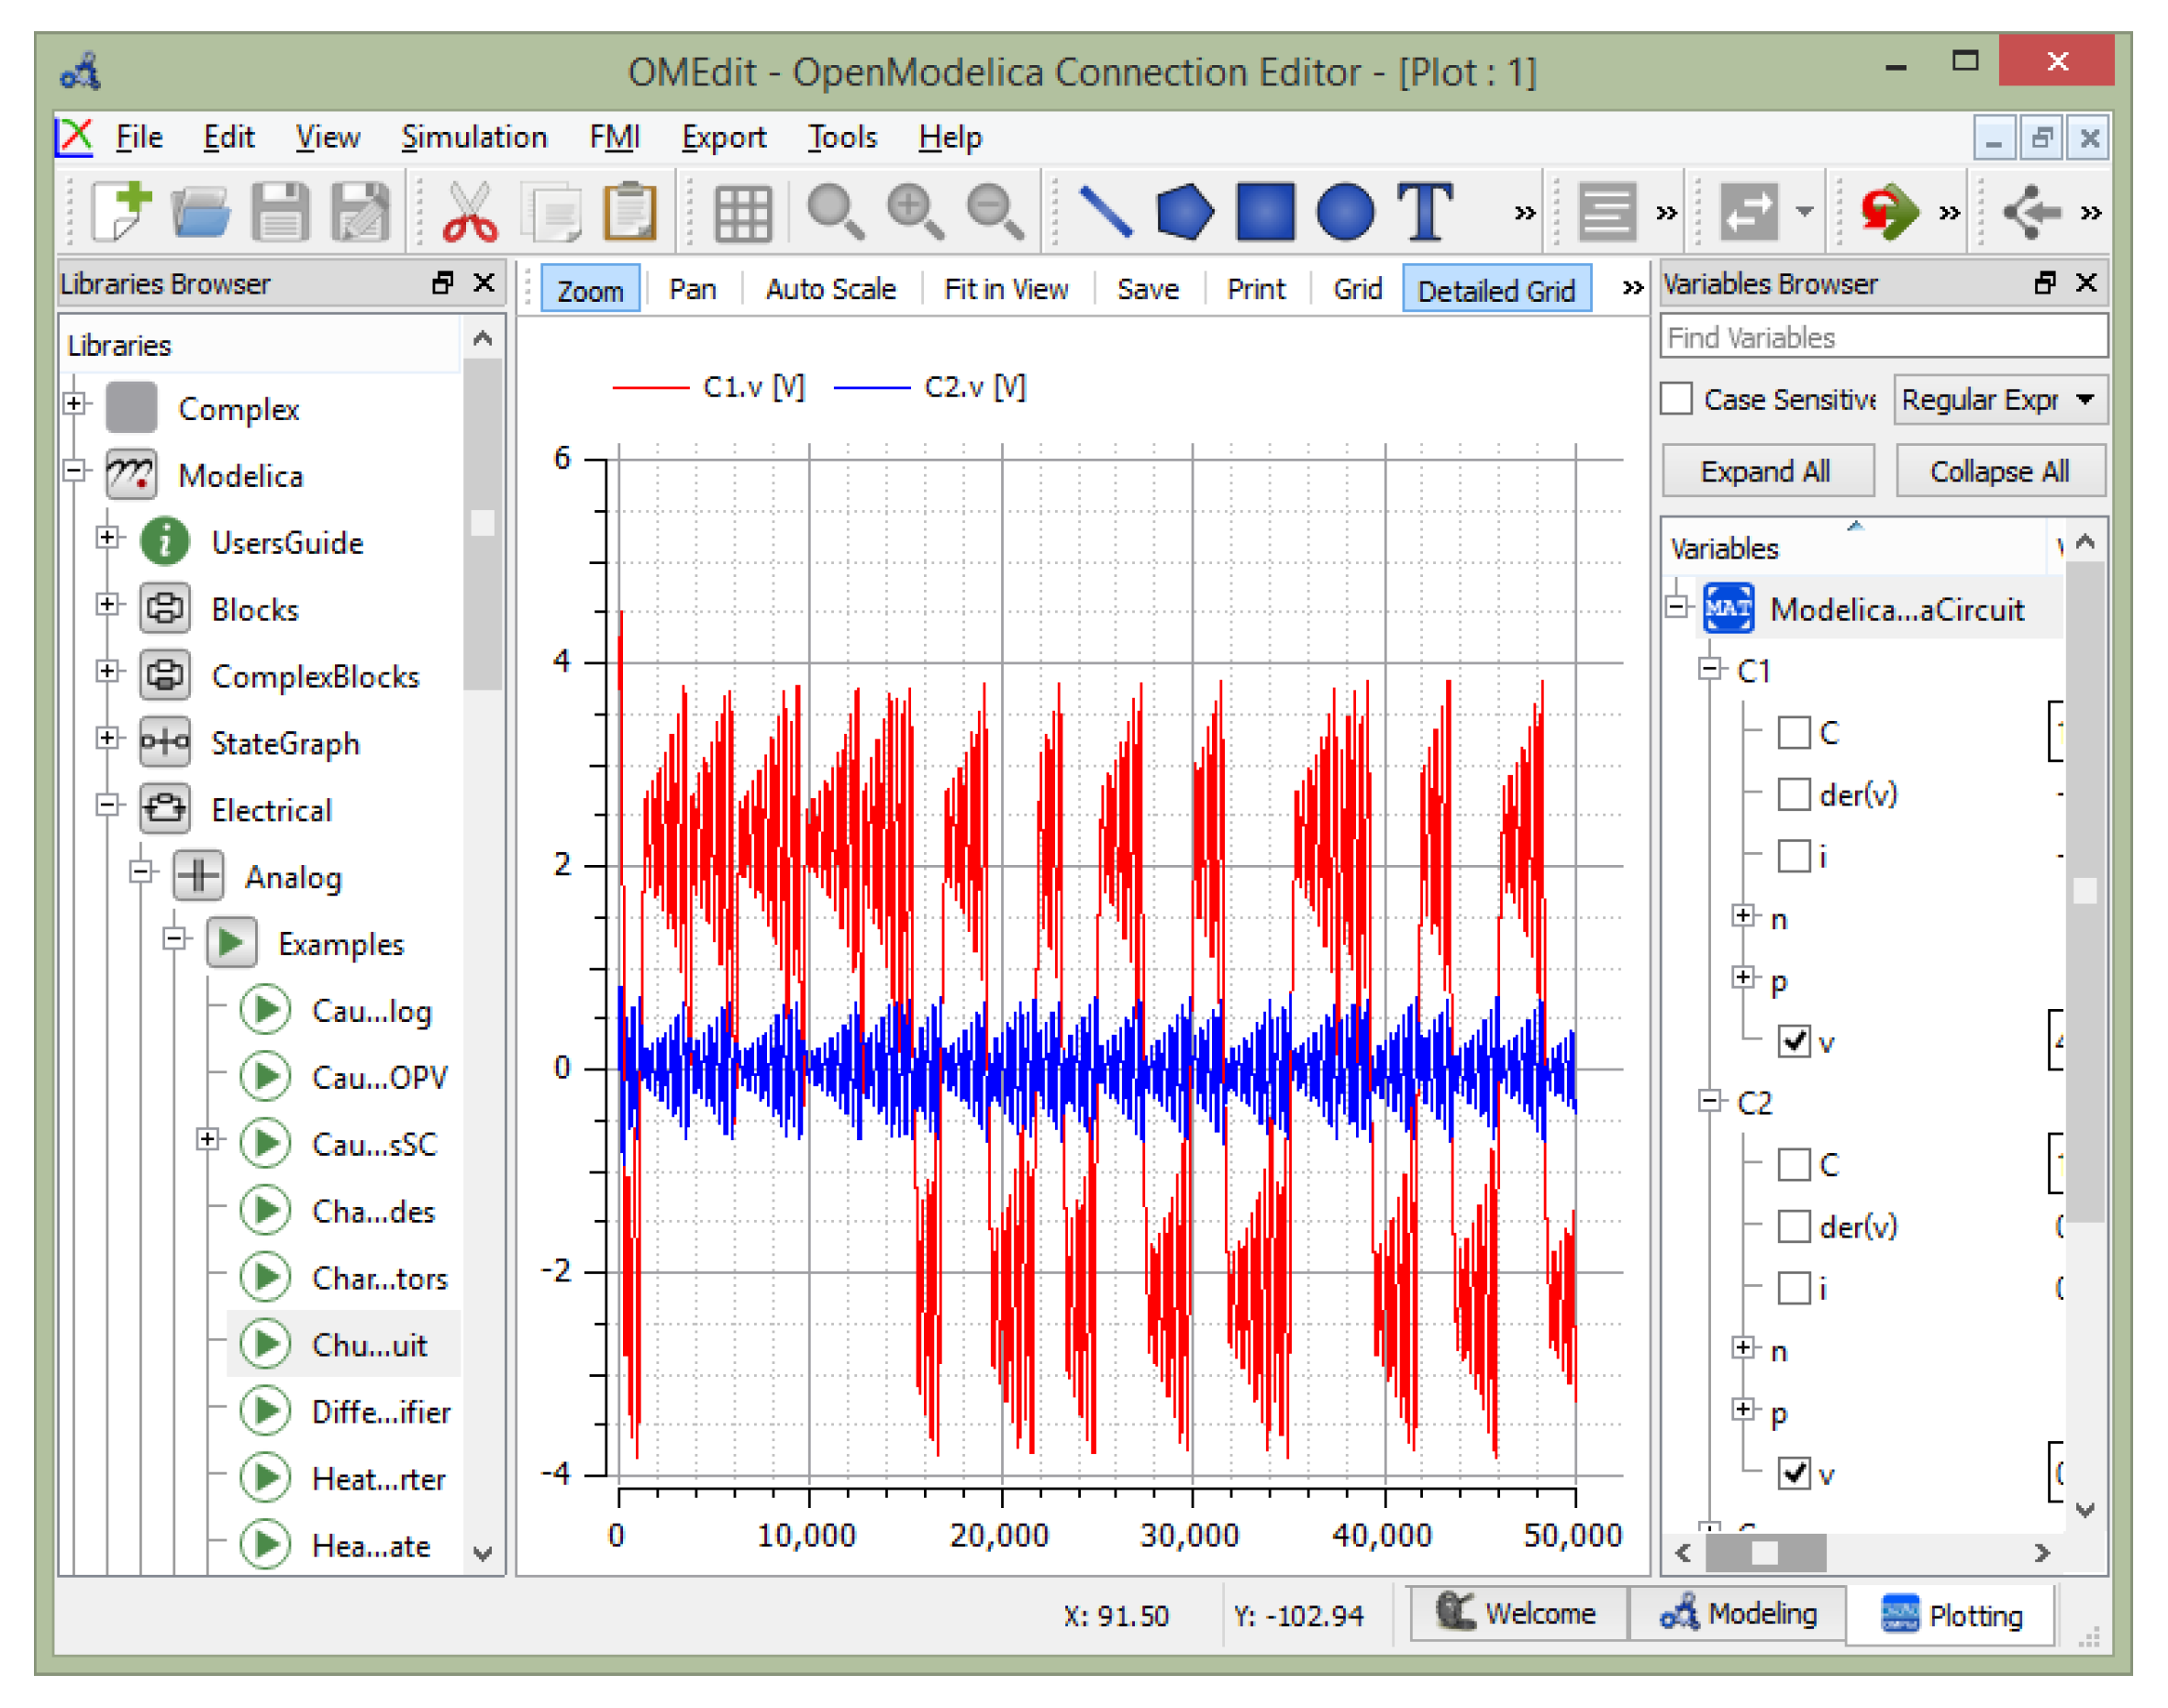Select the Chu...uit example model
This screenshot has width=2168, height=1708.
click(x=344, y=1344)
